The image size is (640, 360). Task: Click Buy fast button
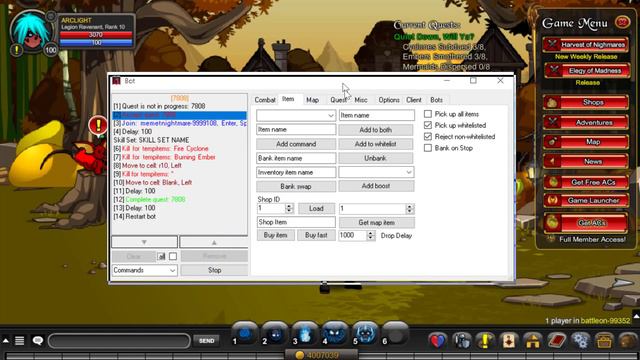[316, 235]
